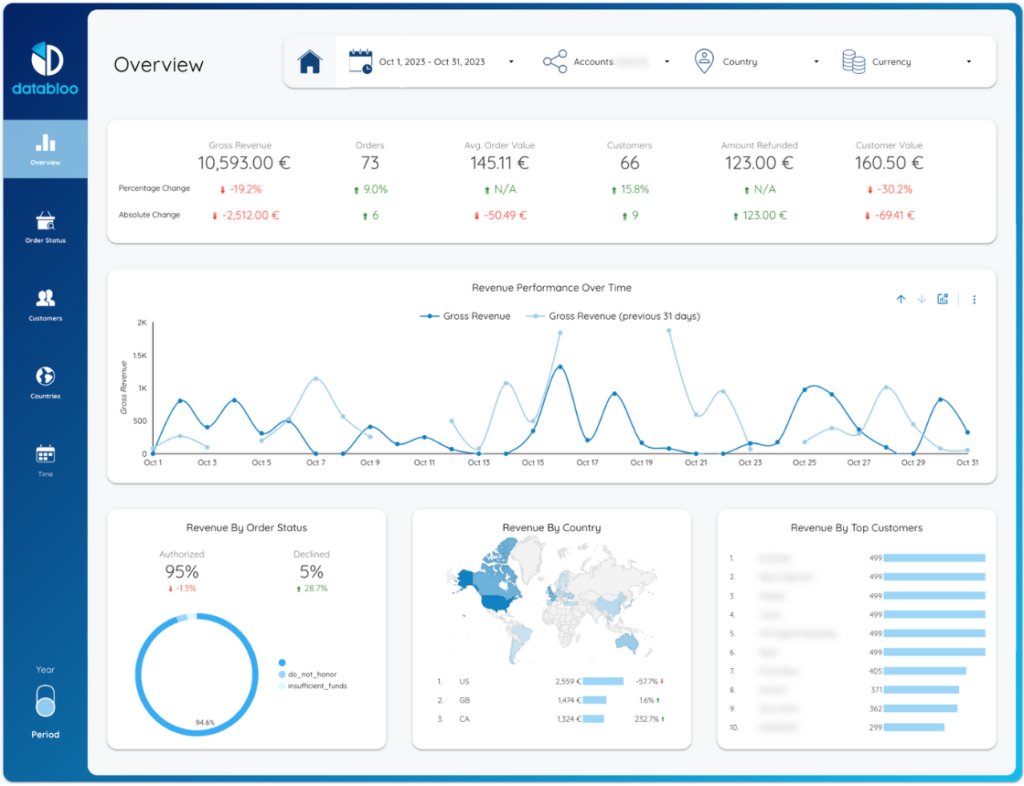Open the Countries section in the sidebar

click(x=45, y=380)
